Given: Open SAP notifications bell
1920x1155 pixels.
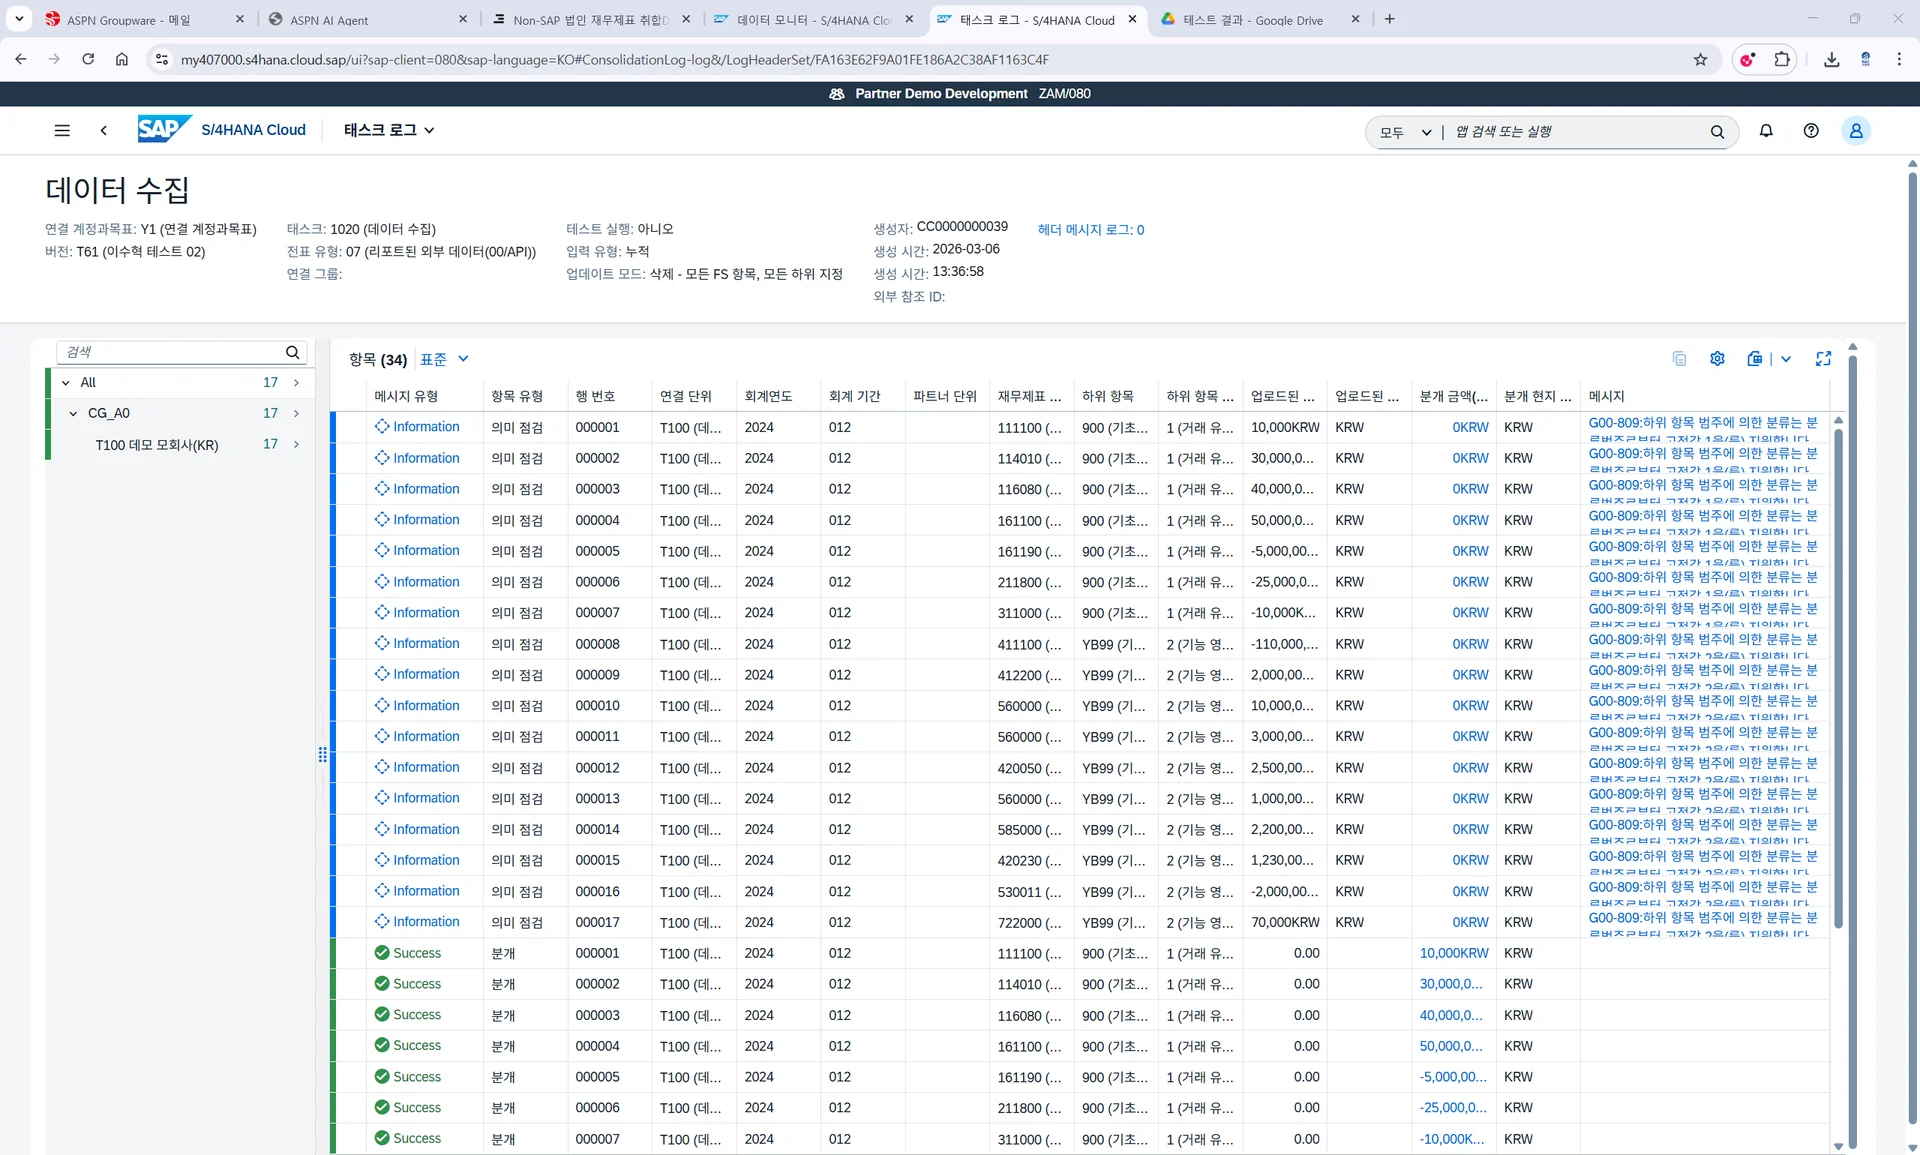Looking at the screenshot, I should click(x=1766, y=131).
